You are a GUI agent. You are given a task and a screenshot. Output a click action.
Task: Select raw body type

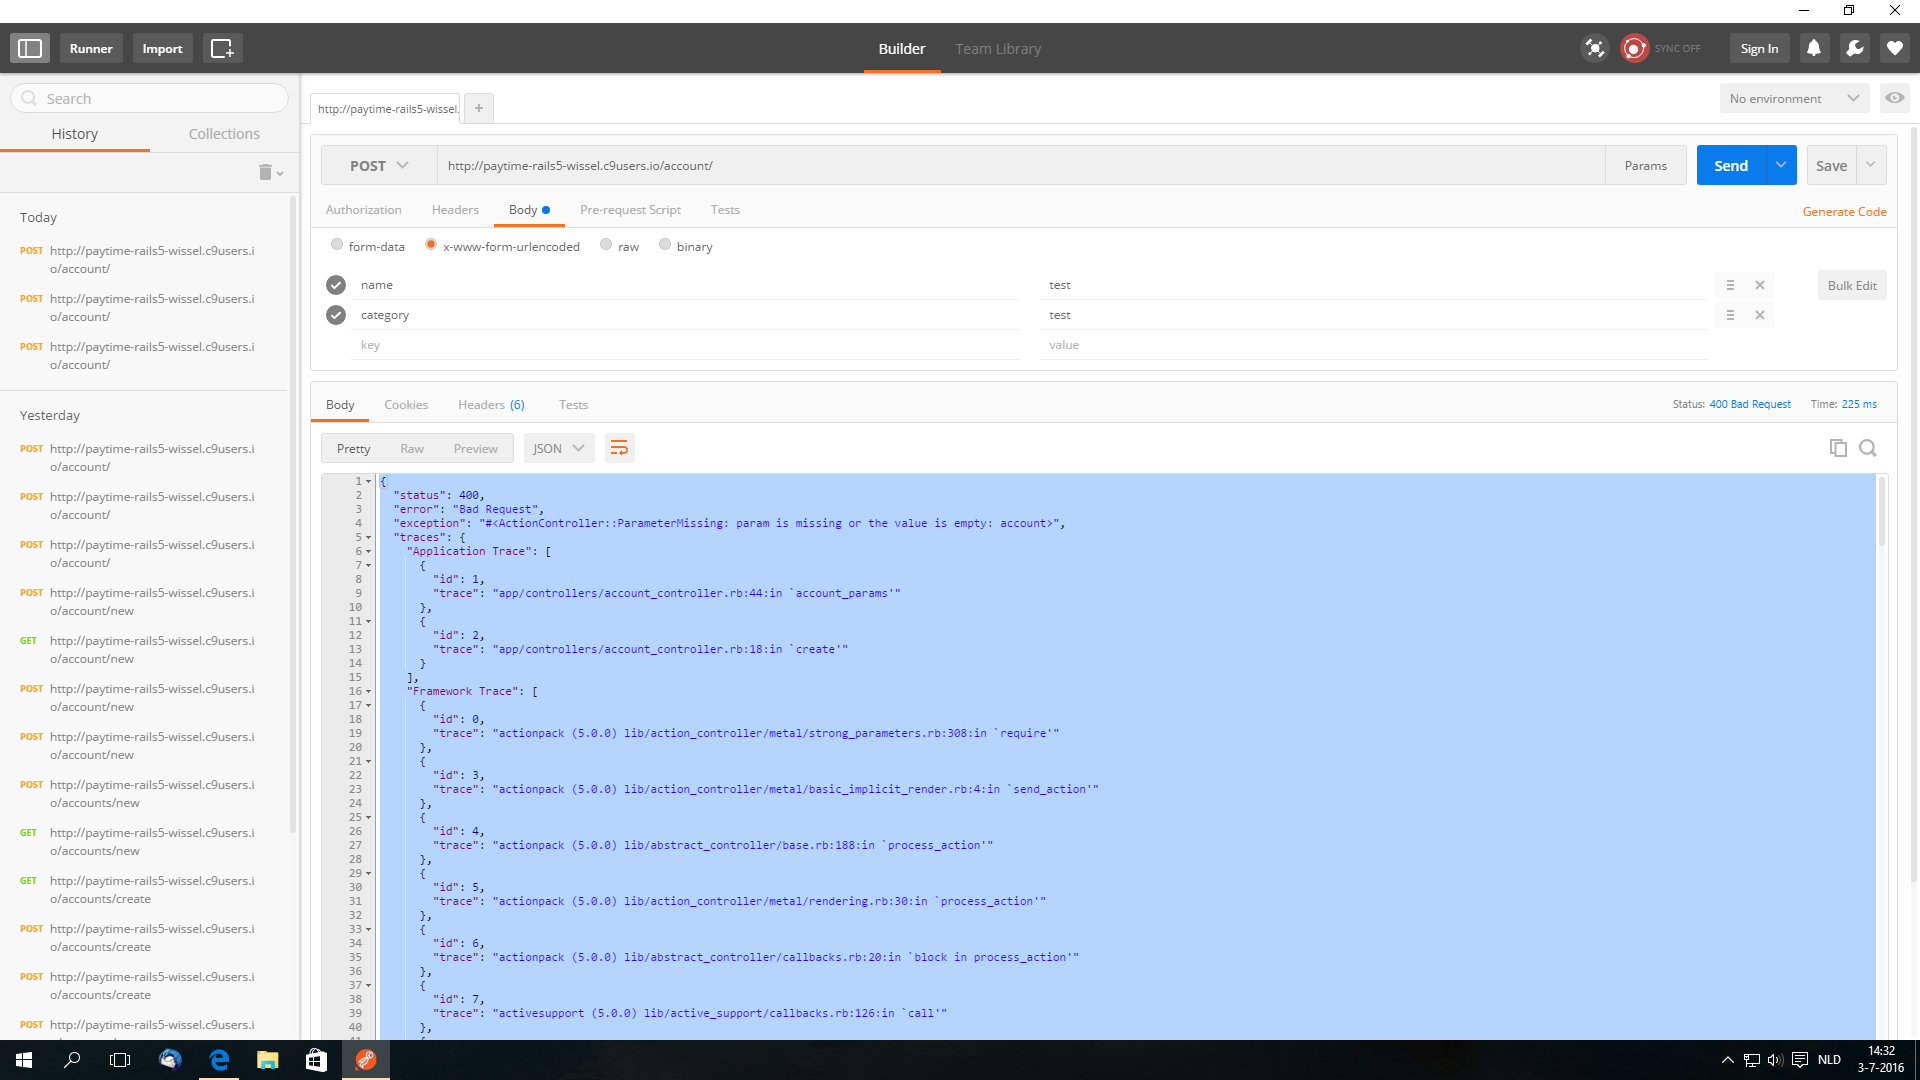click(x=606, y=245)
